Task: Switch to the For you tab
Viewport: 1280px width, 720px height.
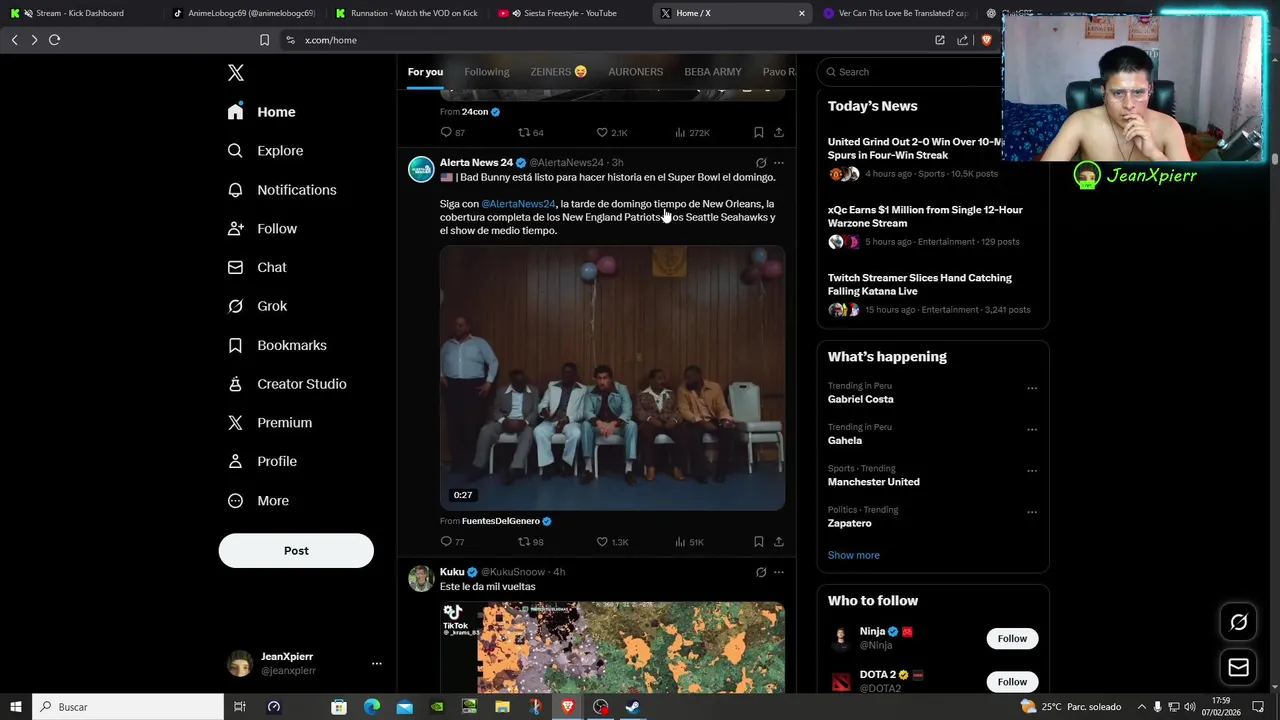Action: (425, 72)
